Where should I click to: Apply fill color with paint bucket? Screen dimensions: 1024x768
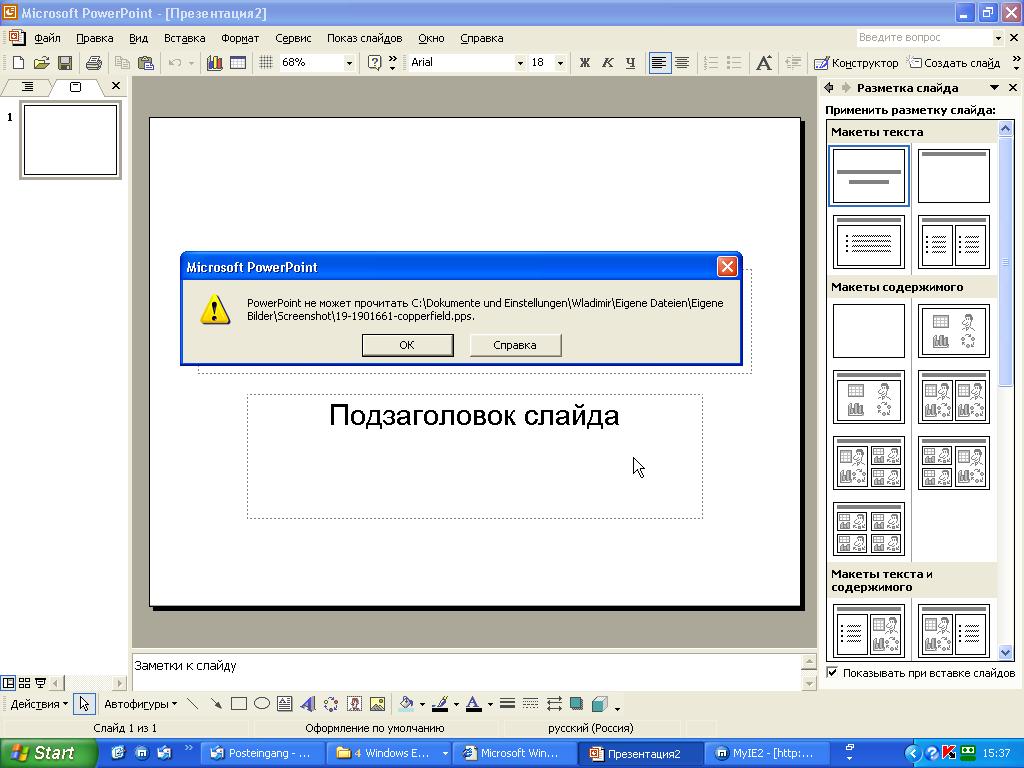click(x=406, y=703)
